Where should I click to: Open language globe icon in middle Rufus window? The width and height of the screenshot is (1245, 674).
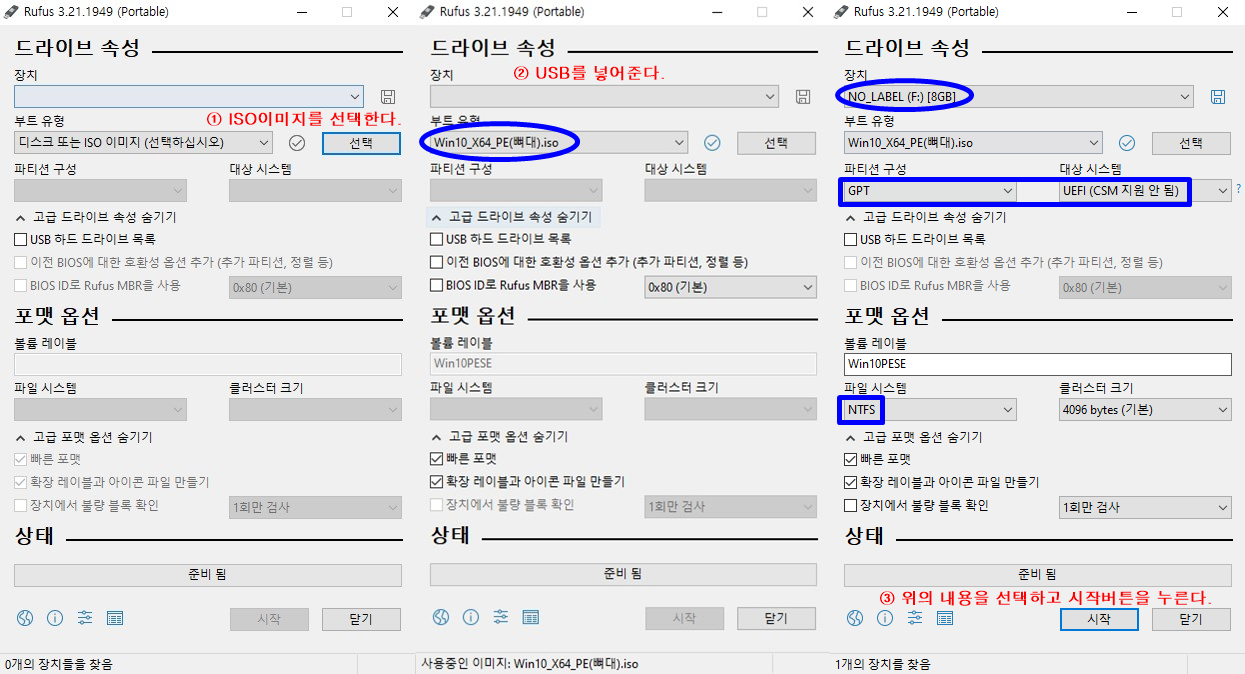pos(440,618)
